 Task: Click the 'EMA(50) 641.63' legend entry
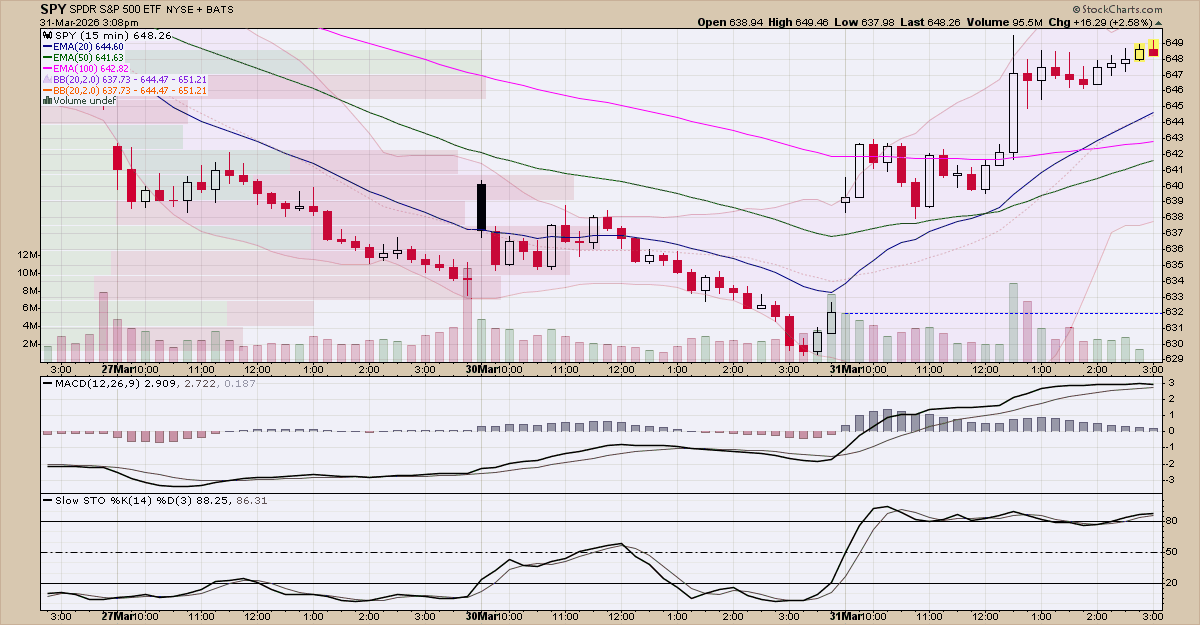(89, 57)
